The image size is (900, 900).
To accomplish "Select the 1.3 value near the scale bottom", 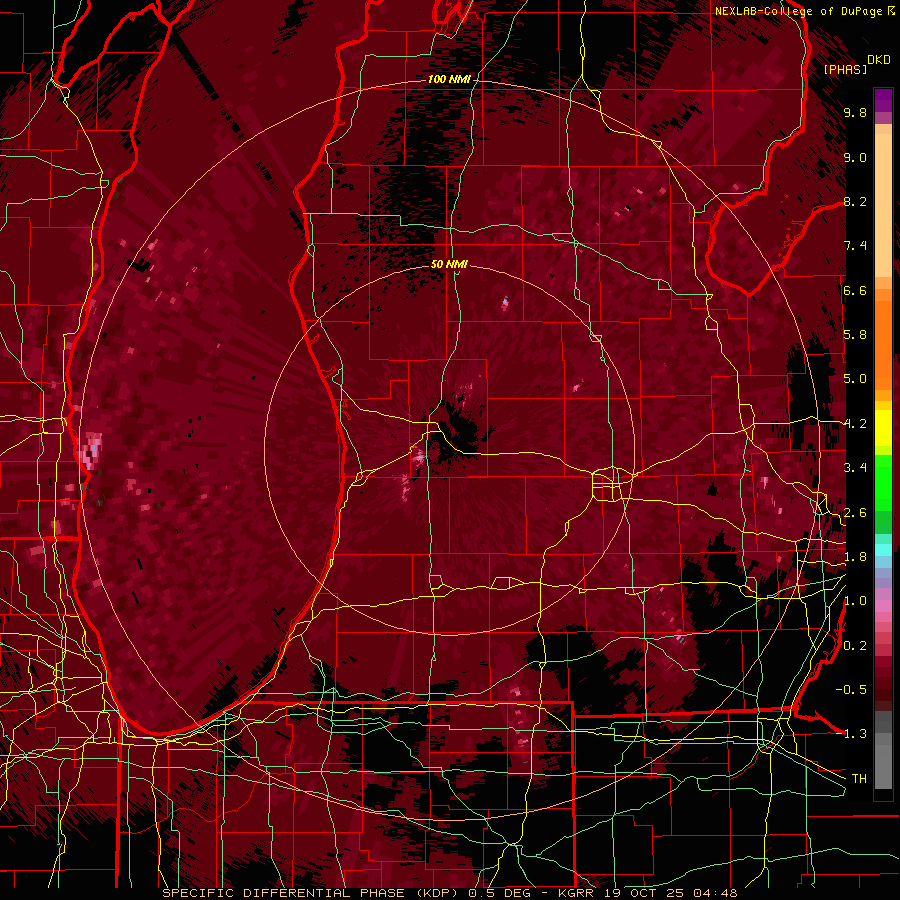I will (x=855, y=735).
